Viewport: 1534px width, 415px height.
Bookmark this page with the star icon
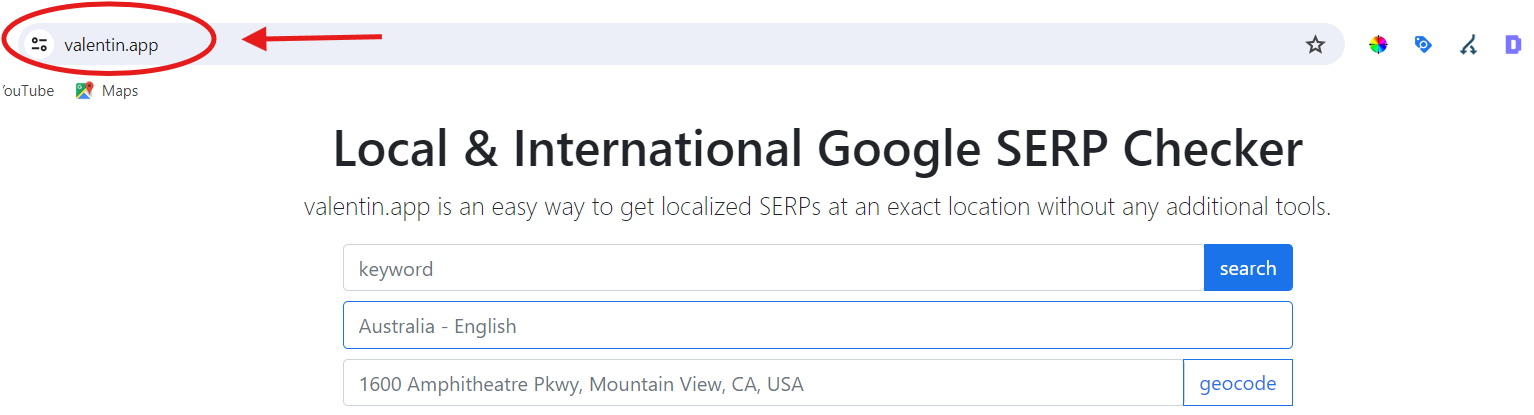tap(1315, 44)
